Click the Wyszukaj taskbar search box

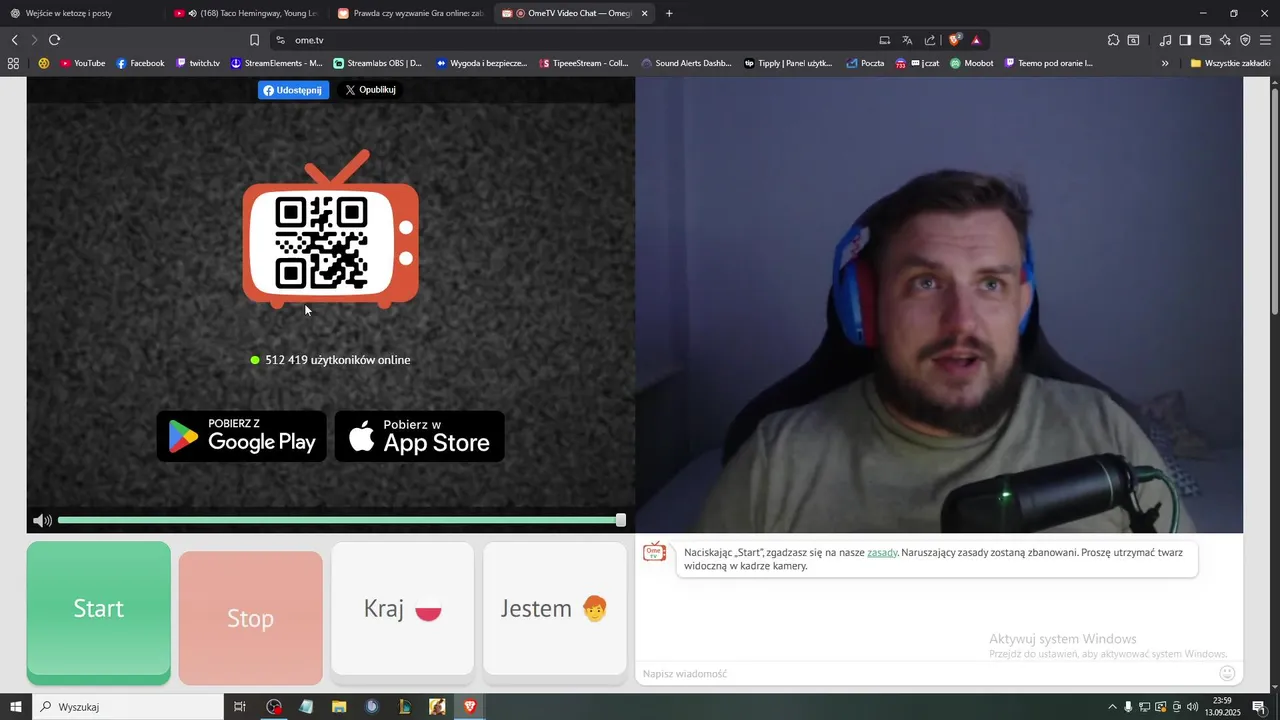(x=127, y=707)
